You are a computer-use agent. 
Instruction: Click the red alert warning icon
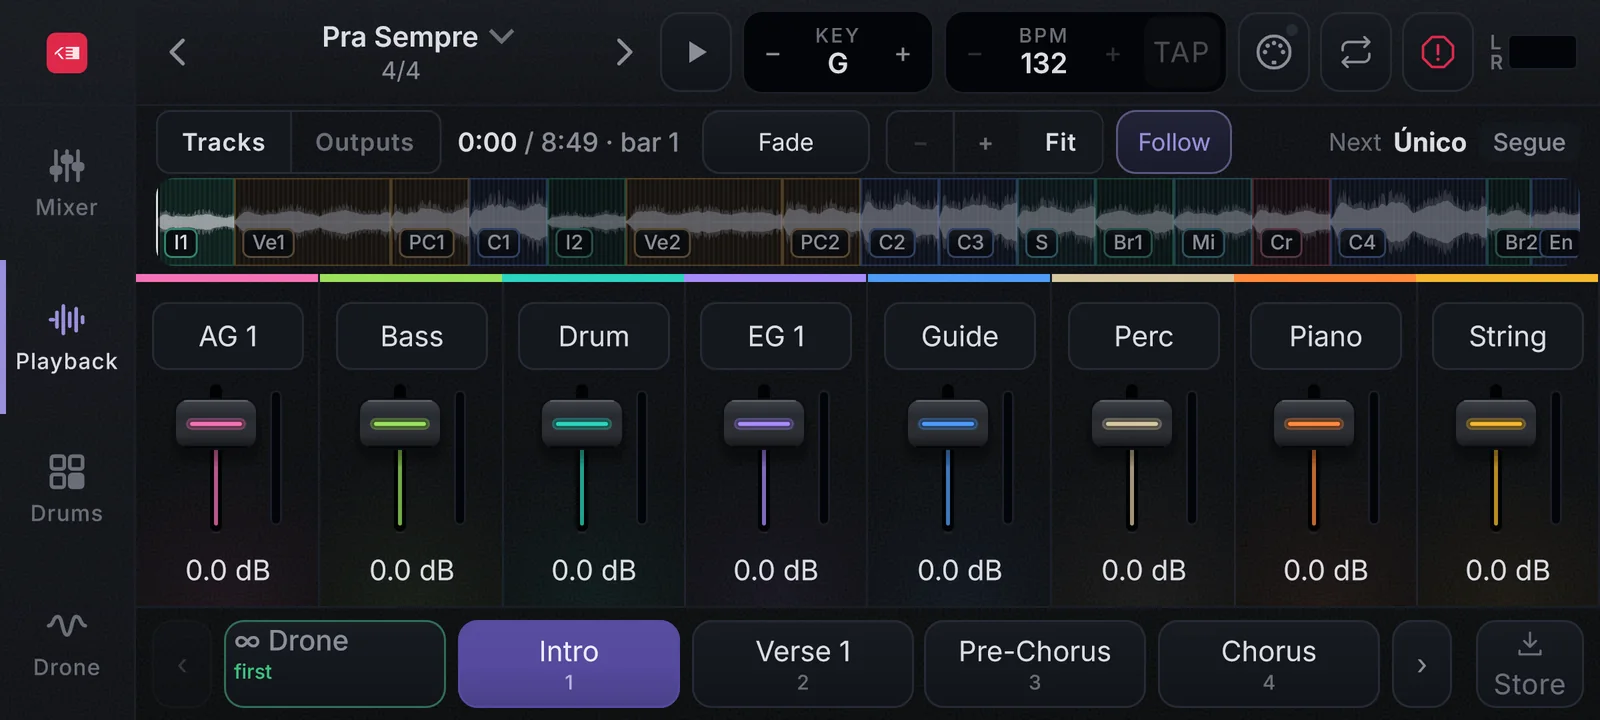(x=1438, y=52)
